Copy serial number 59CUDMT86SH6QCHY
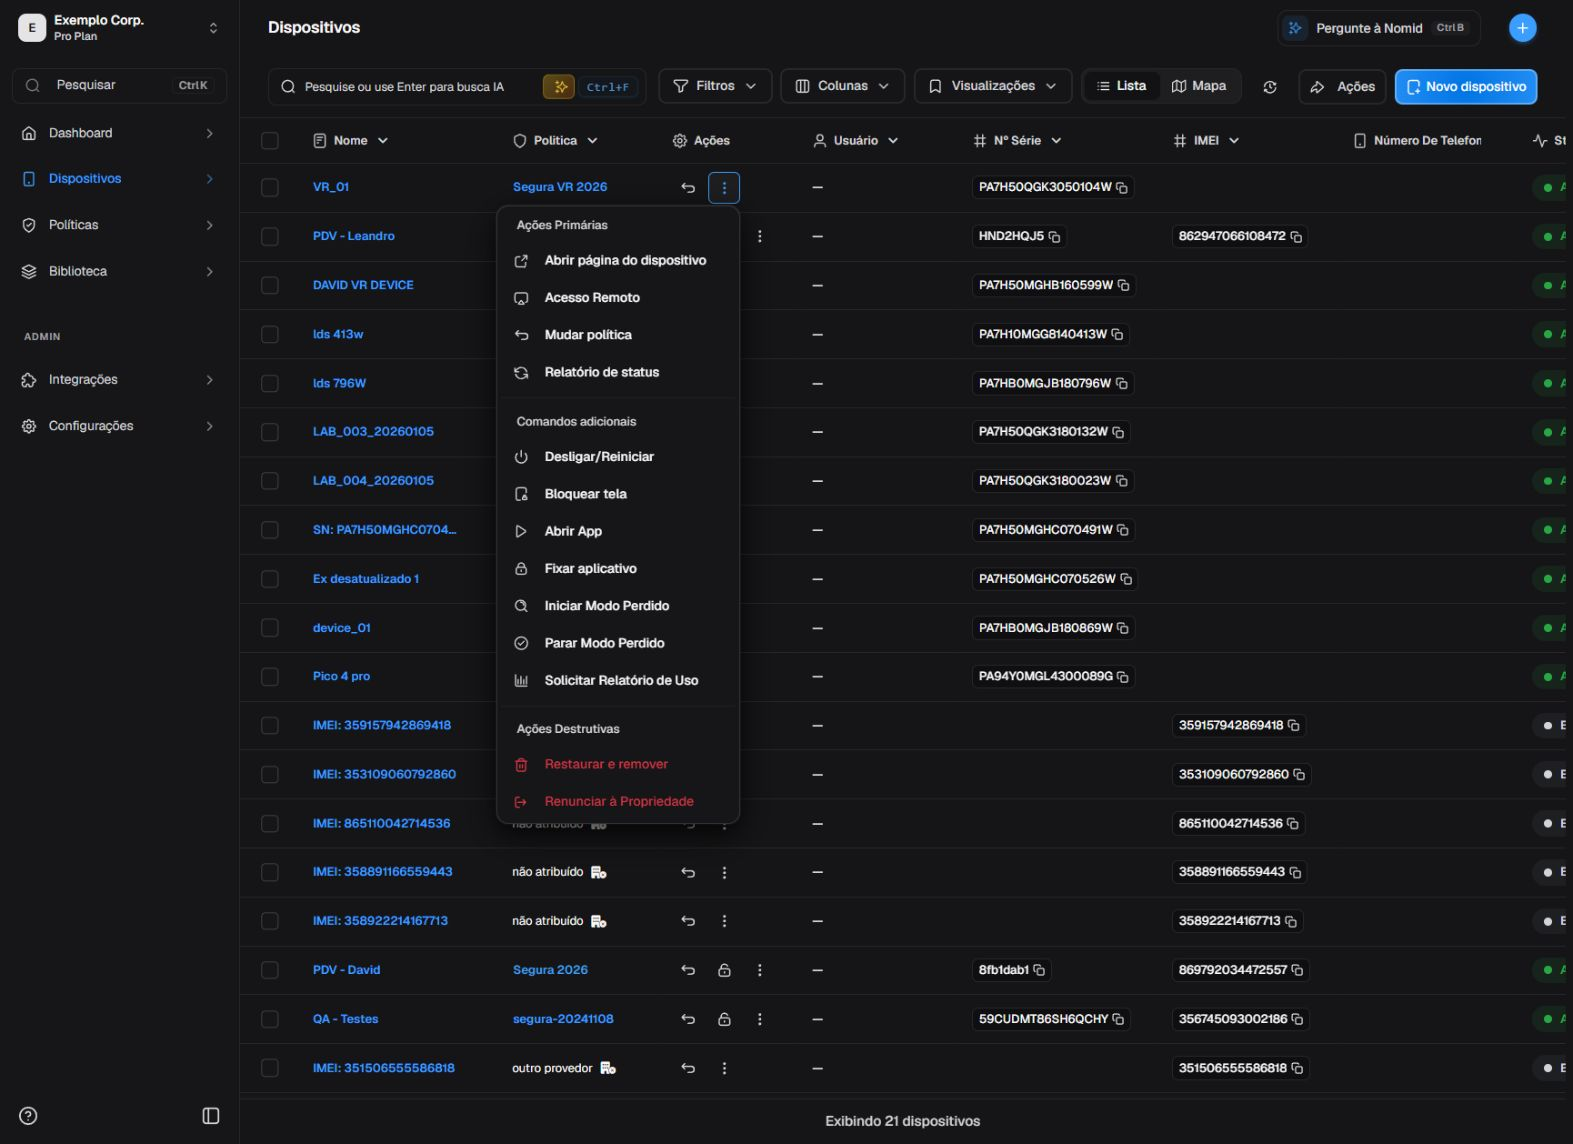Viewport: 1573px width, 1144px height. pyautogui.click(x=1118, y=1019)
